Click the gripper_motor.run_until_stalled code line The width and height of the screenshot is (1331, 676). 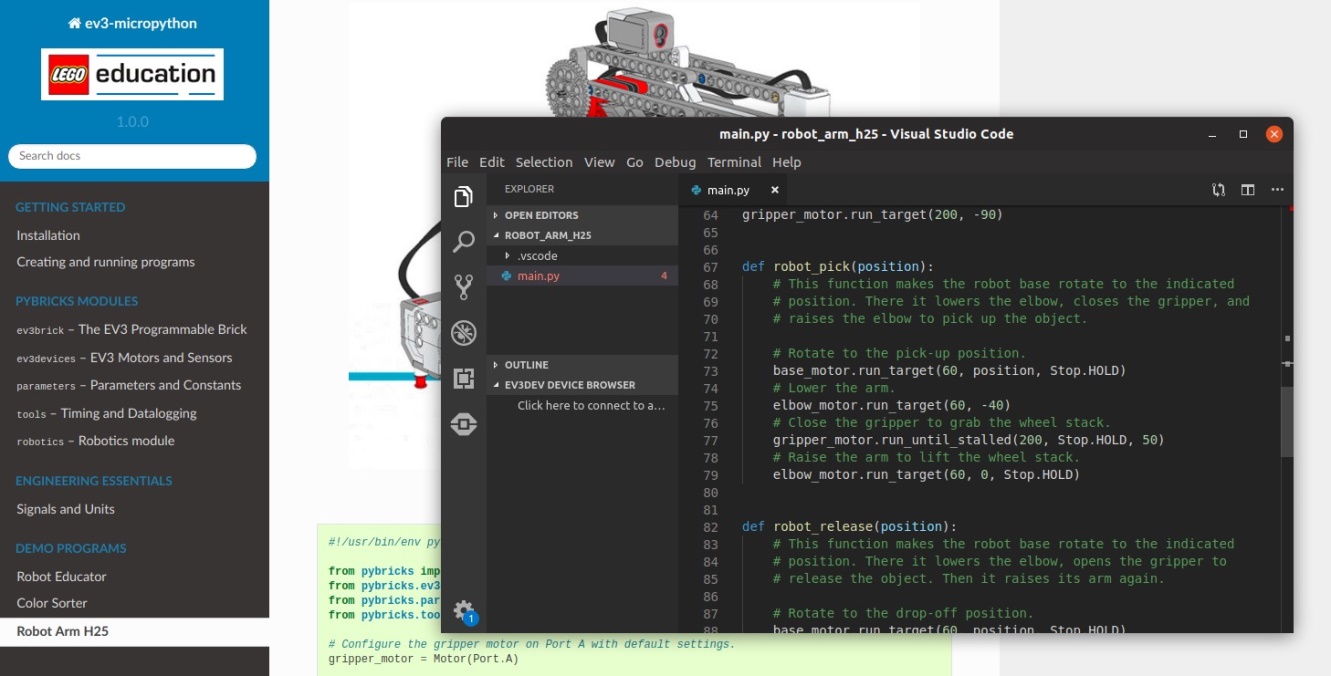[969, 440]
